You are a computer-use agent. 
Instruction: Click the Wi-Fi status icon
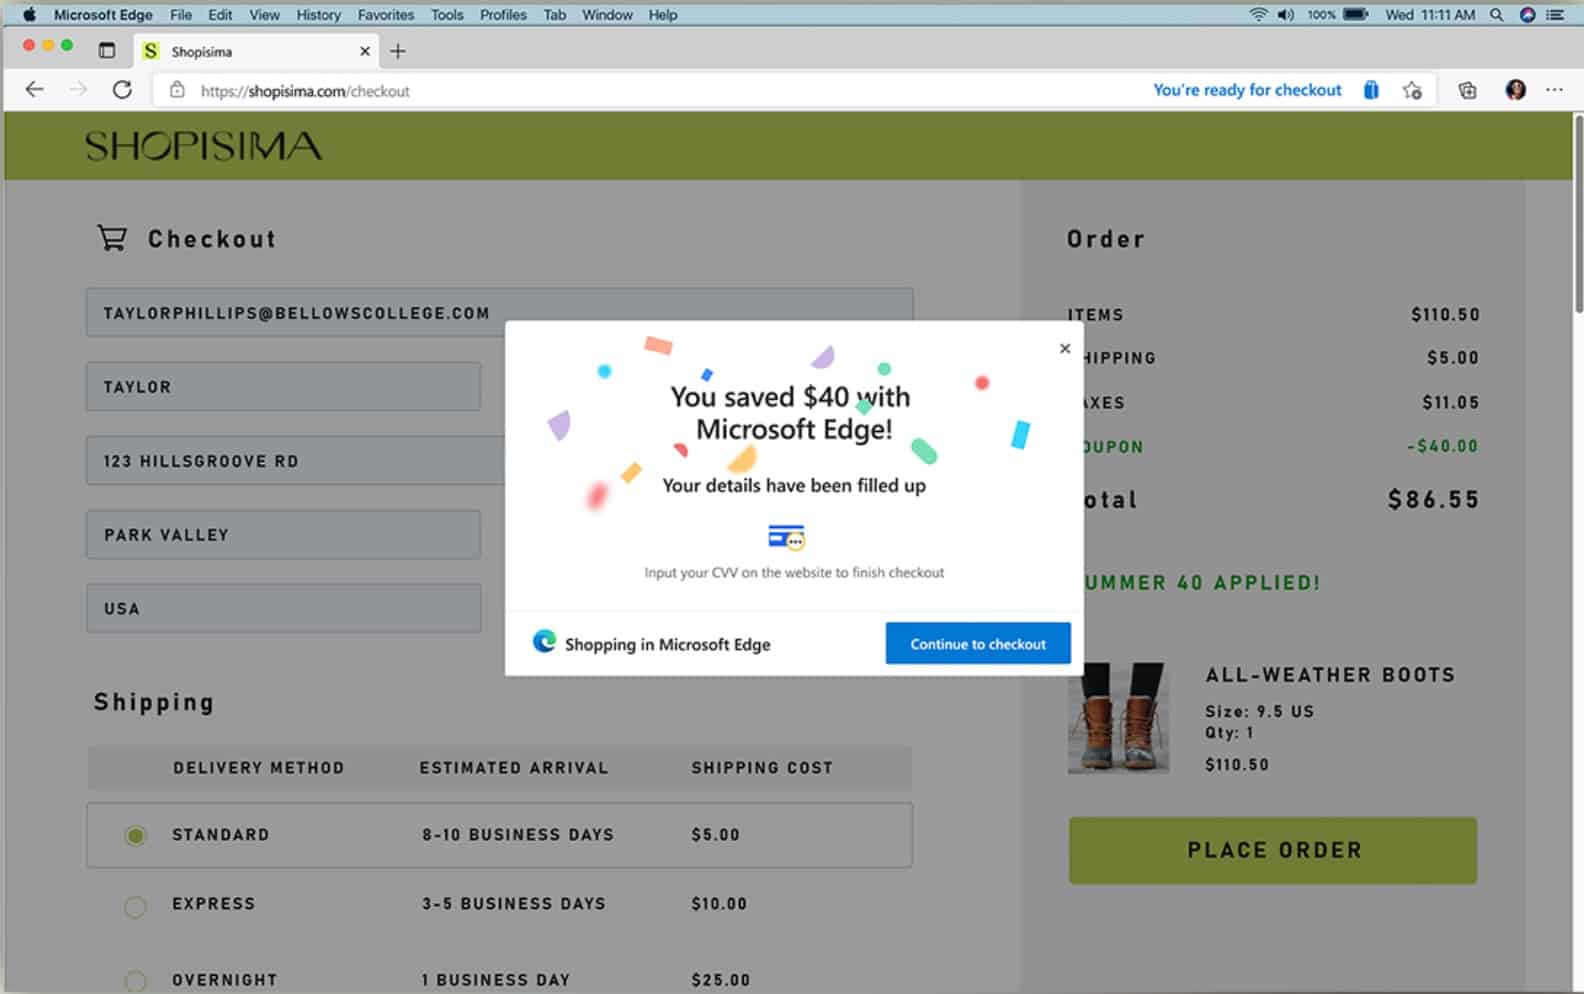[1259, 15]
